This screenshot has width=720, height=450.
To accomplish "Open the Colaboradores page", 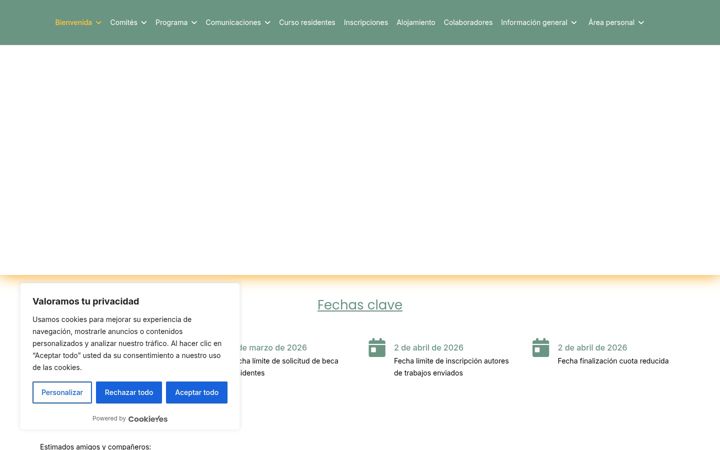I will click(x=468, y=22).
